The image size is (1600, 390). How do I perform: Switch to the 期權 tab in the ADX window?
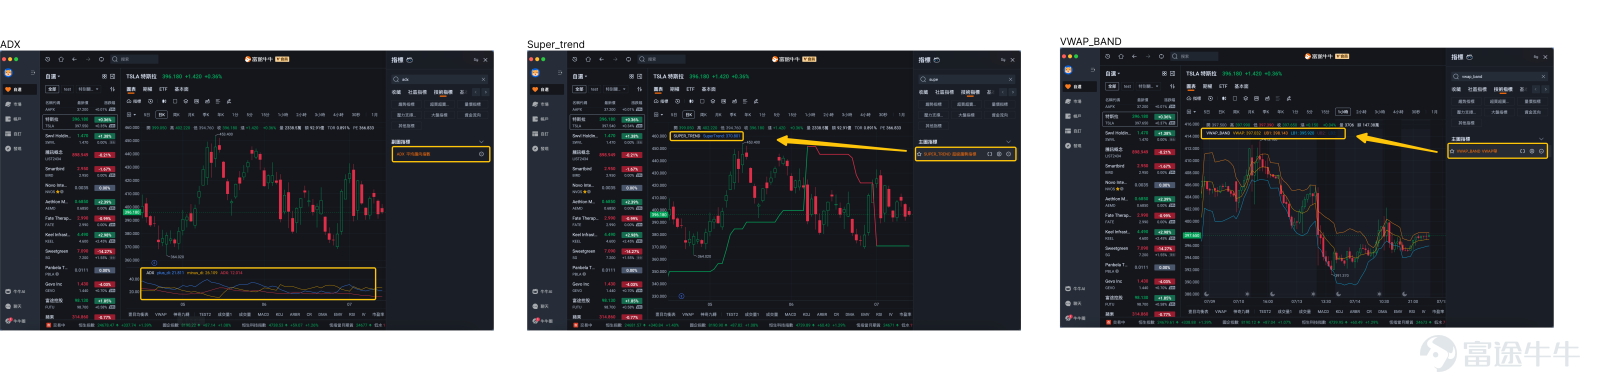click(147, 89)
